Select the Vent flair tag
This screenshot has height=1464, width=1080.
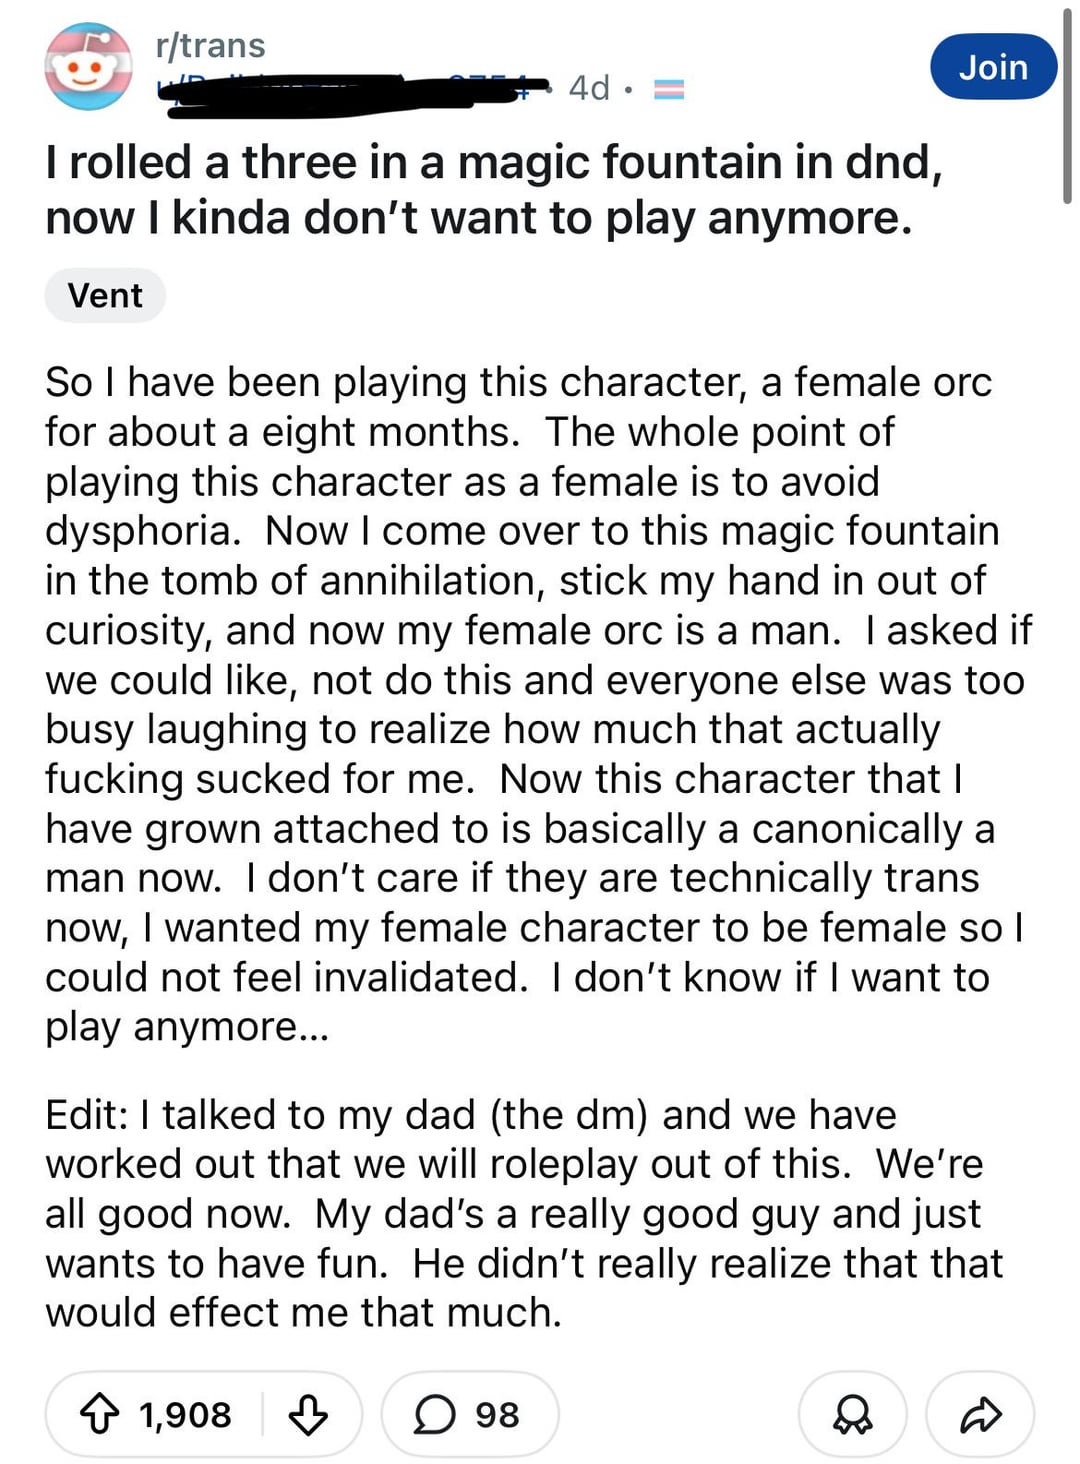105,296
